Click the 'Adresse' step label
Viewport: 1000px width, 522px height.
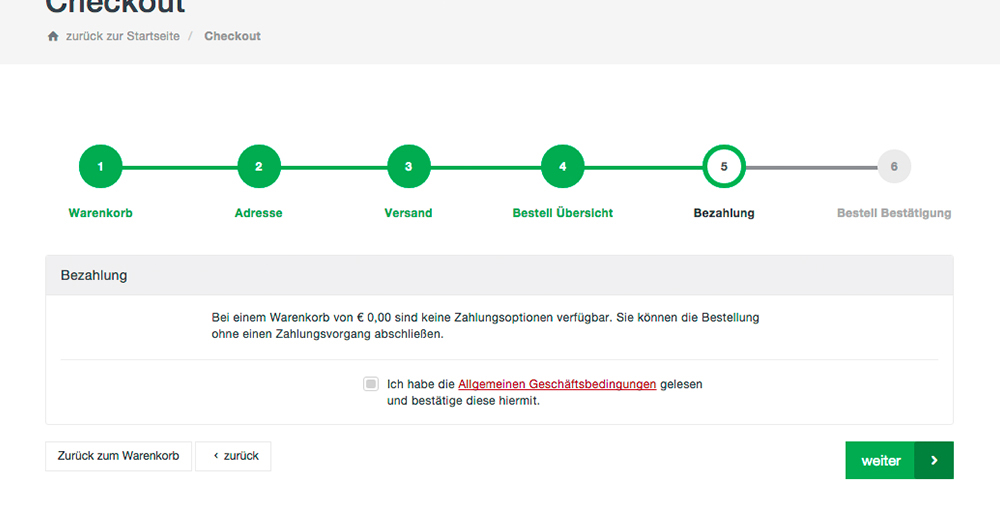pyautogui.click(x=258, y=213)
